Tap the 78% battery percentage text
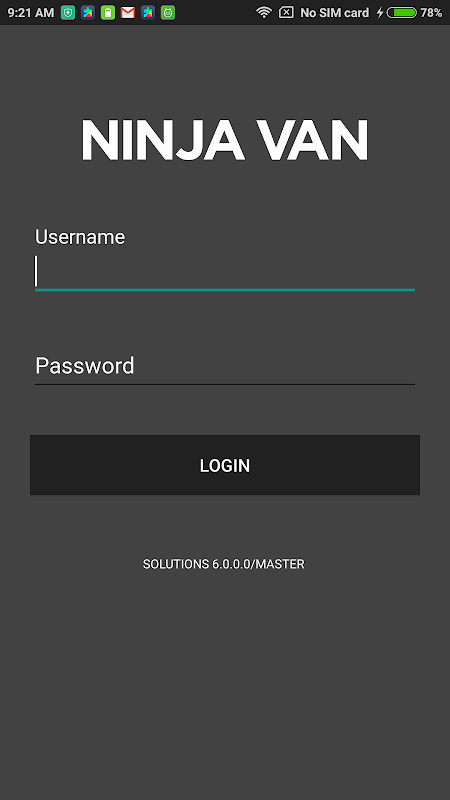This screenshot has height=800, width=450. 431,13
